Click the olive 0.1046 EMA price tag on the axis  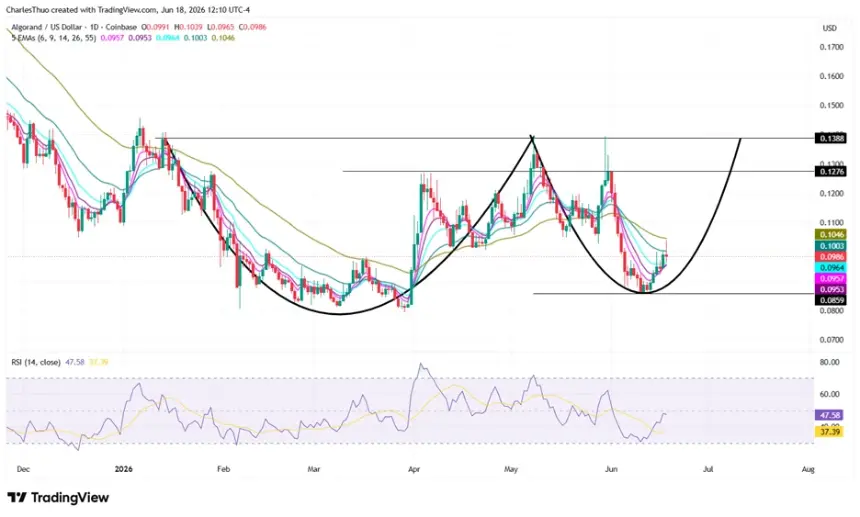tap(830, 235)
